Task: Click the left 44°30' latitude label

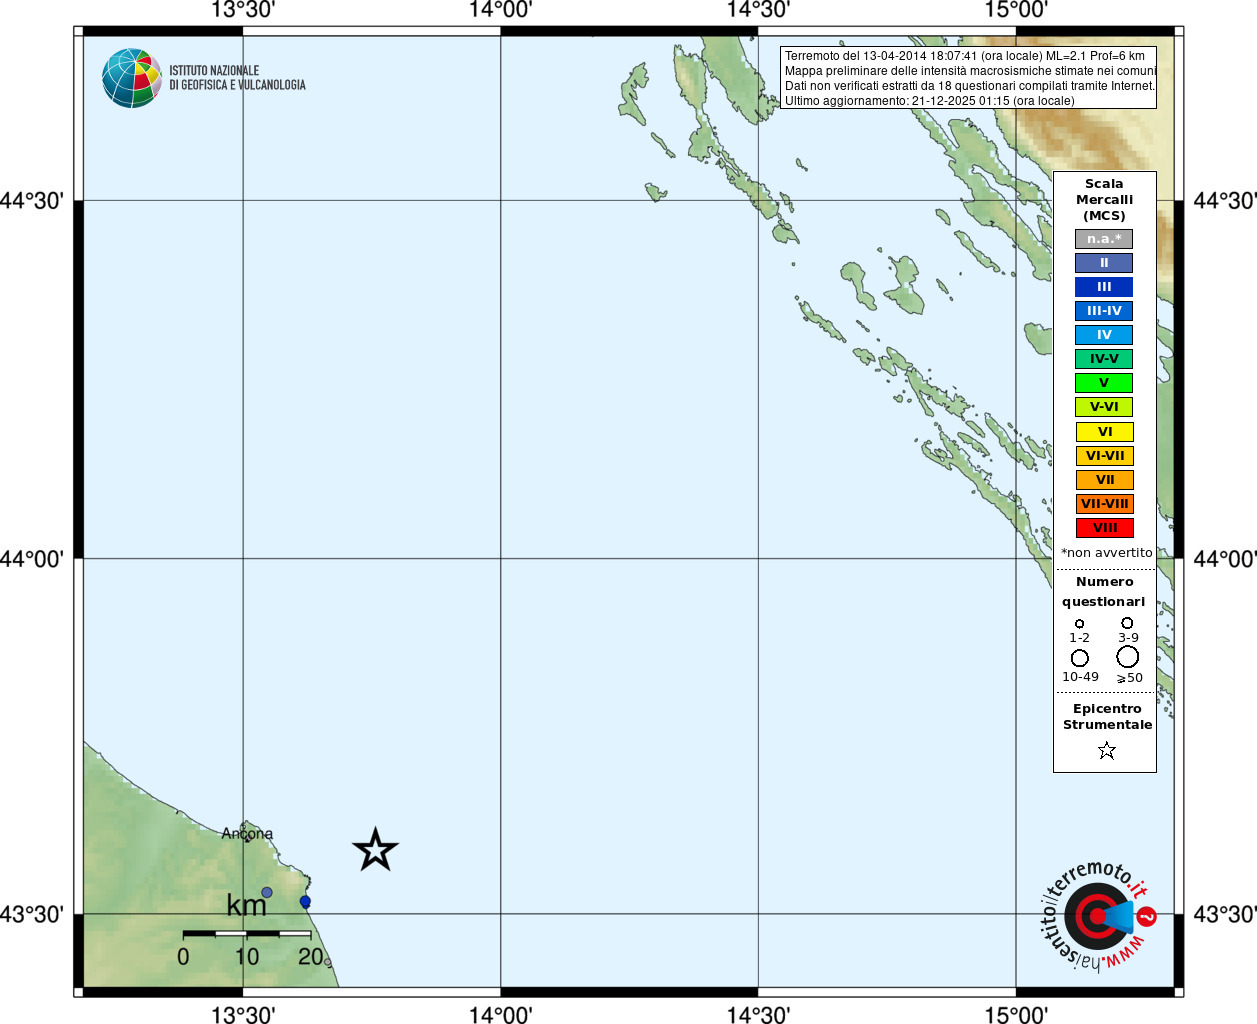Action: click(32, 201)
